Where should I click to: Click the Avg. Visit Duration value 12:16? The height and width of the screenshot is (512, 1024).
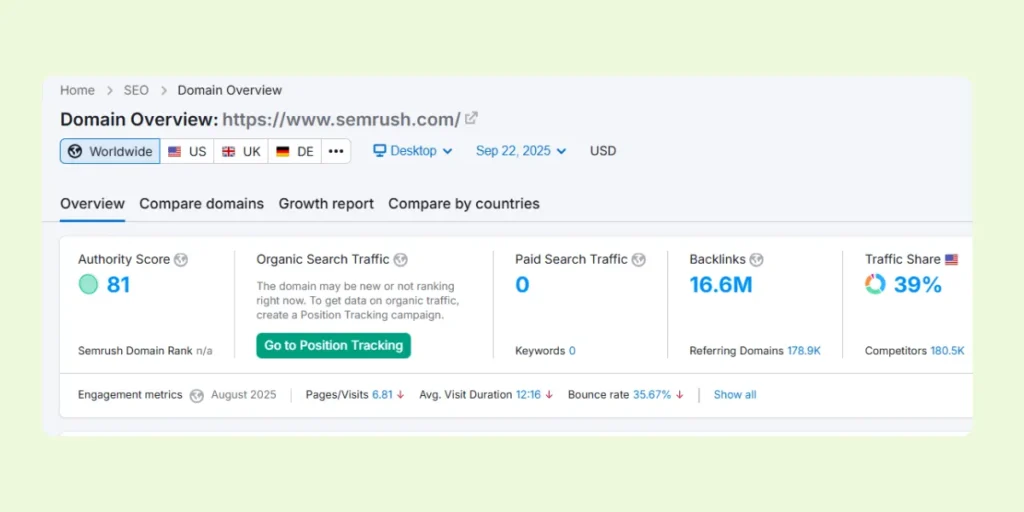pos(528,395)
